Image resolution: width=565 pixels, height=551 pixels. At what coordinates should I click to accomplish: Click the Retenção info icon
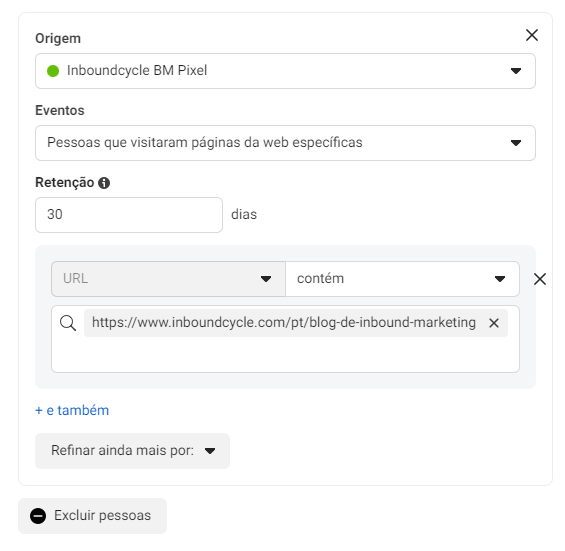pyautogui.click(x=104, y=183)
